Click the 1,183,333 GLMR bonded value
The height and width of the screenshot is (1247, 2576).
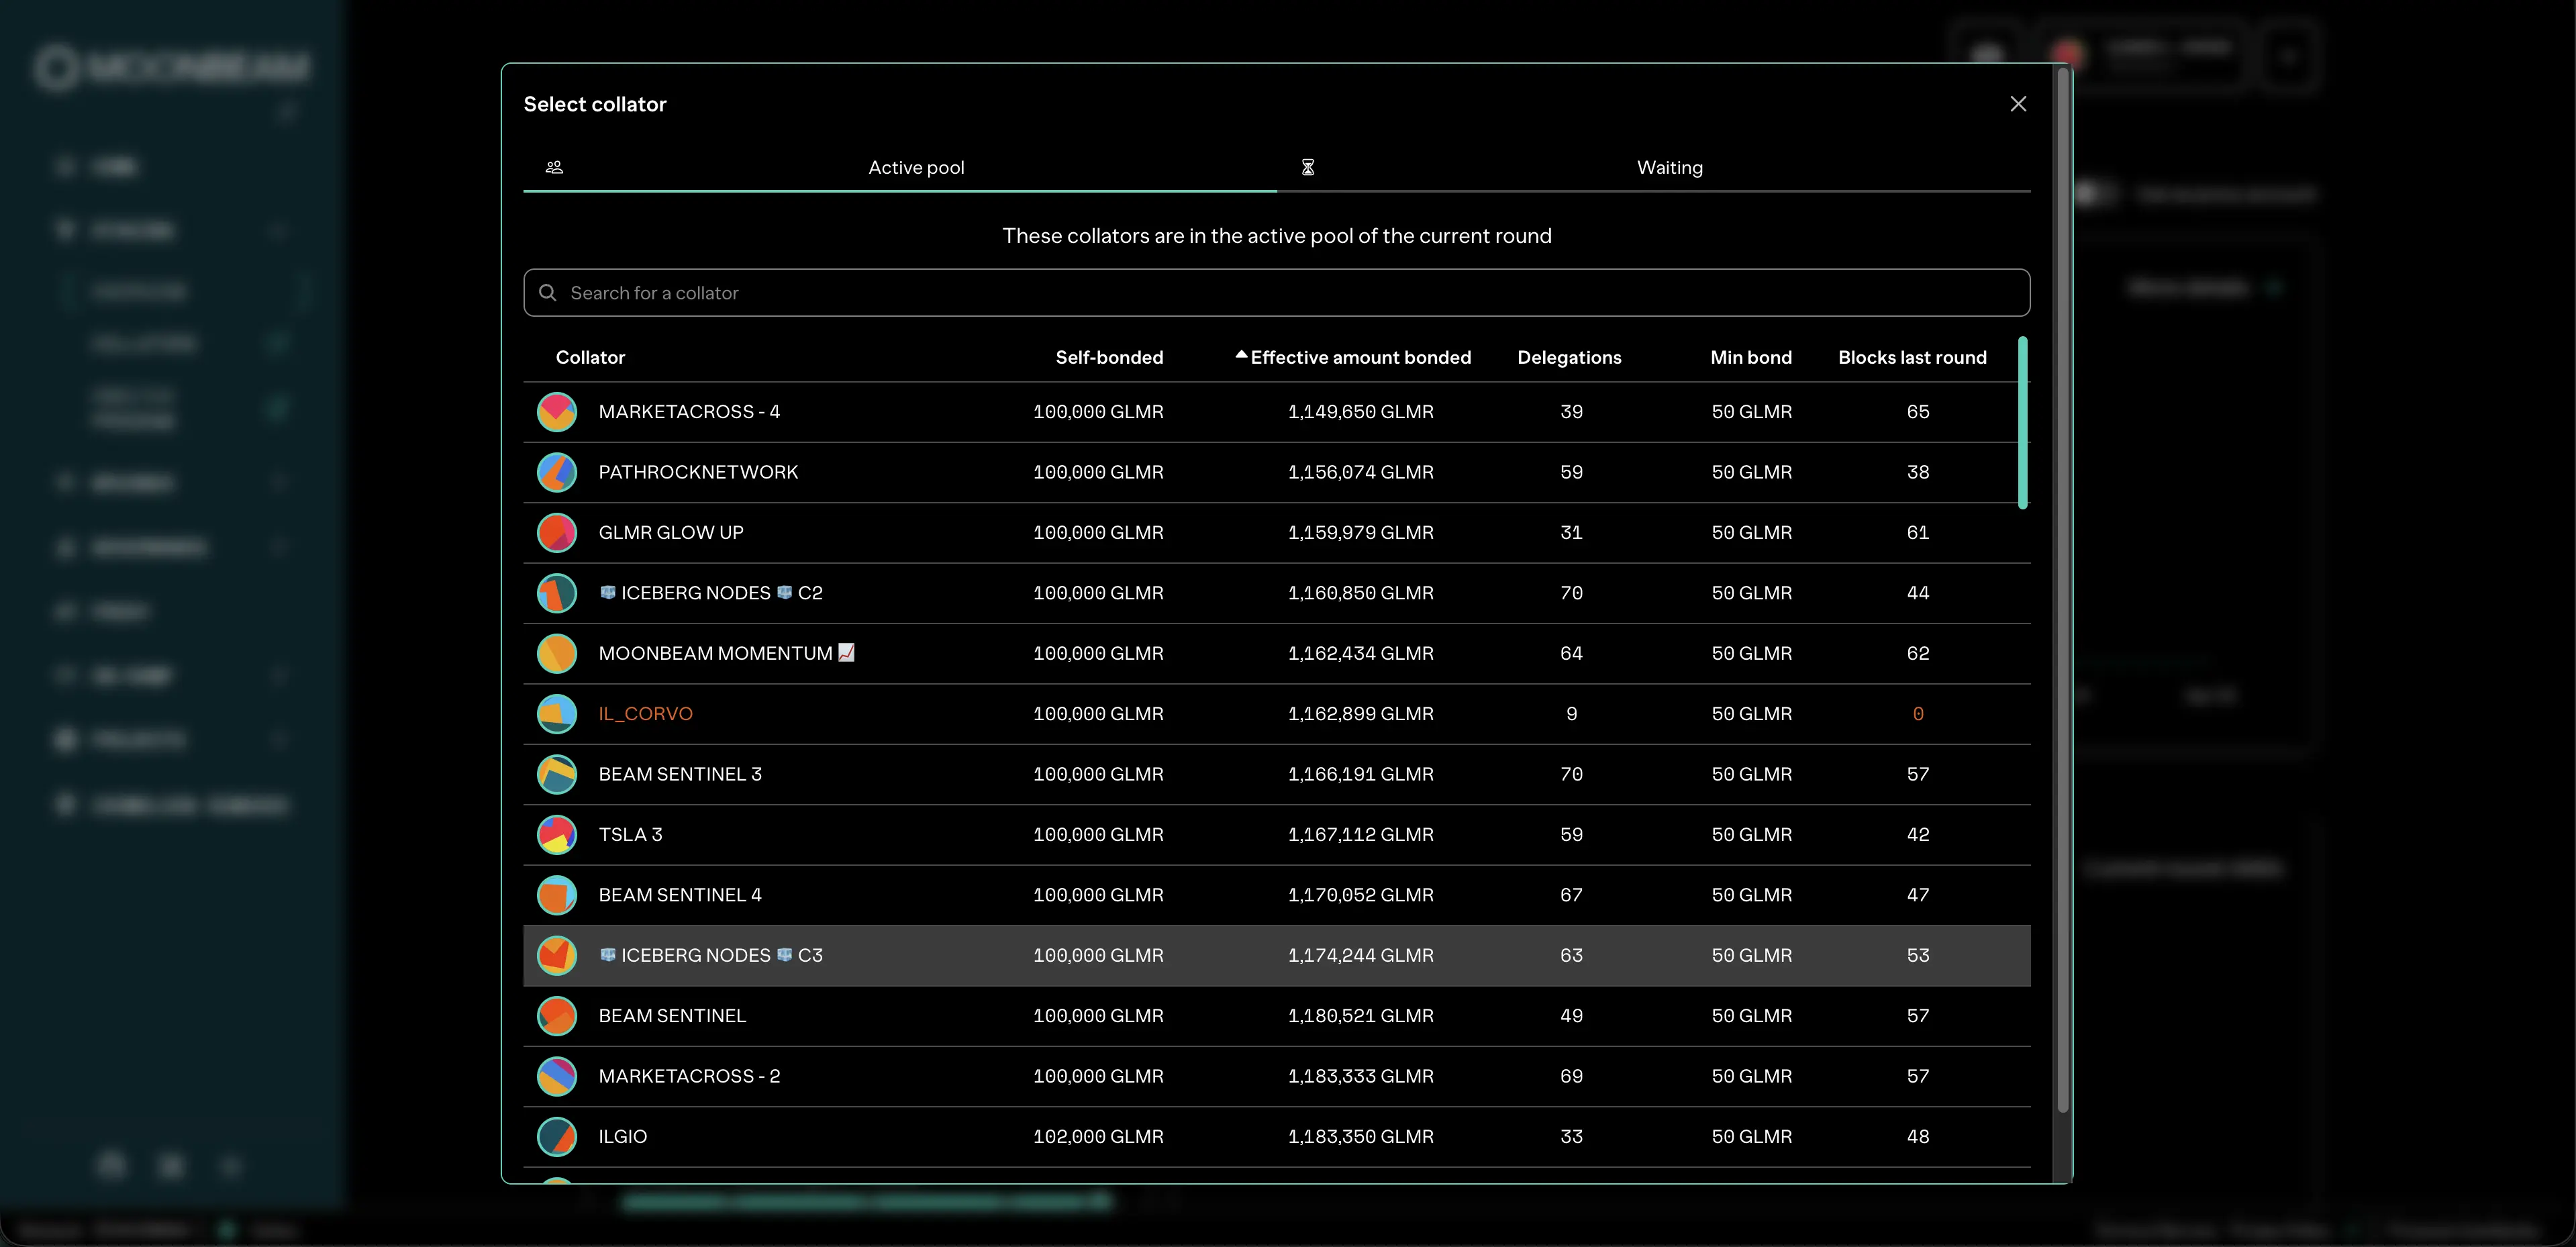tap(1360, 1076)
